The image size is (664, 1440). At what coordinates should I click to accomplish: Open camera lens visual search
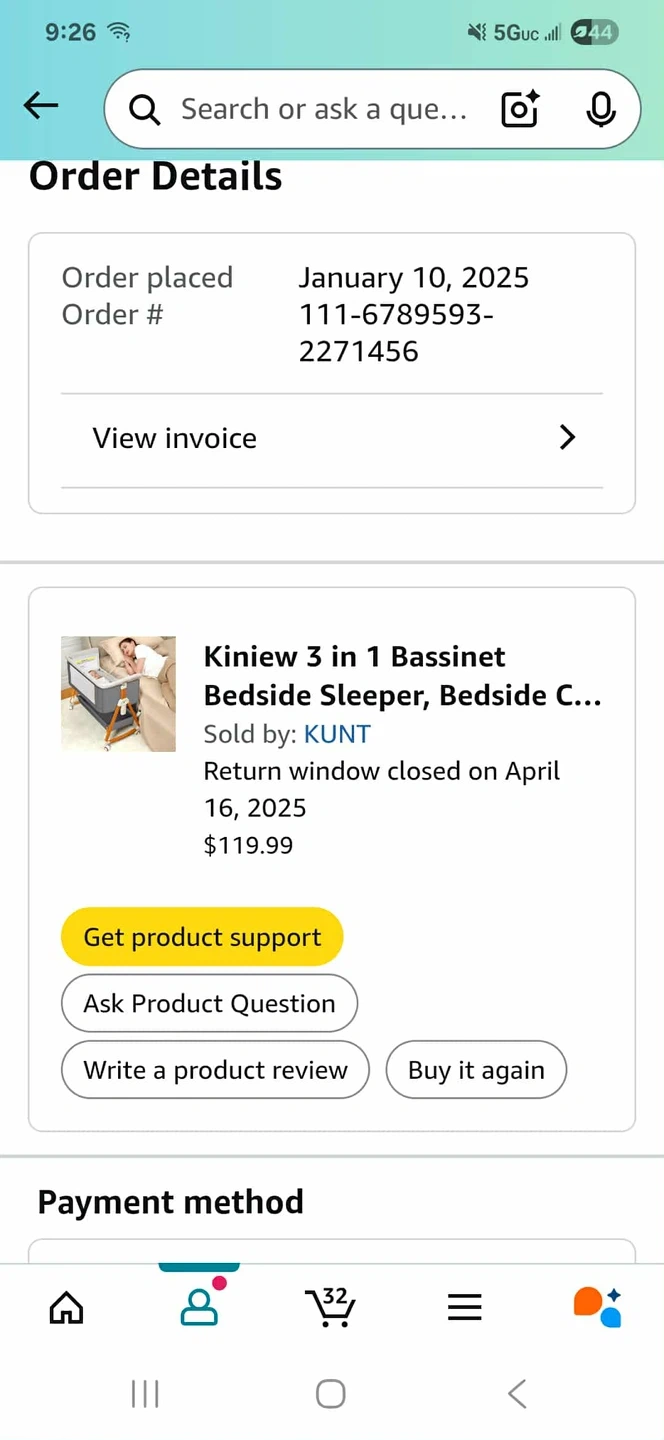pyautogui.click(x=520, y=109)
